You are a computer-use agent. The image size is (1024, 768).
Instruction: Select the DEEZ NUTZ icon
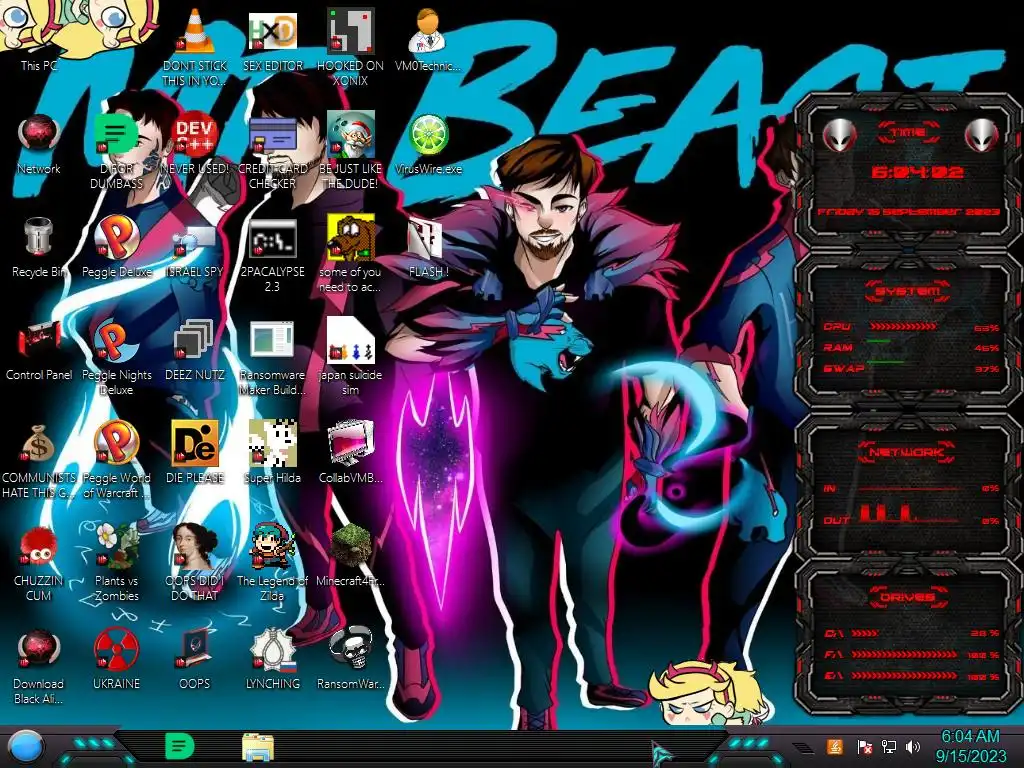[195, 350]
